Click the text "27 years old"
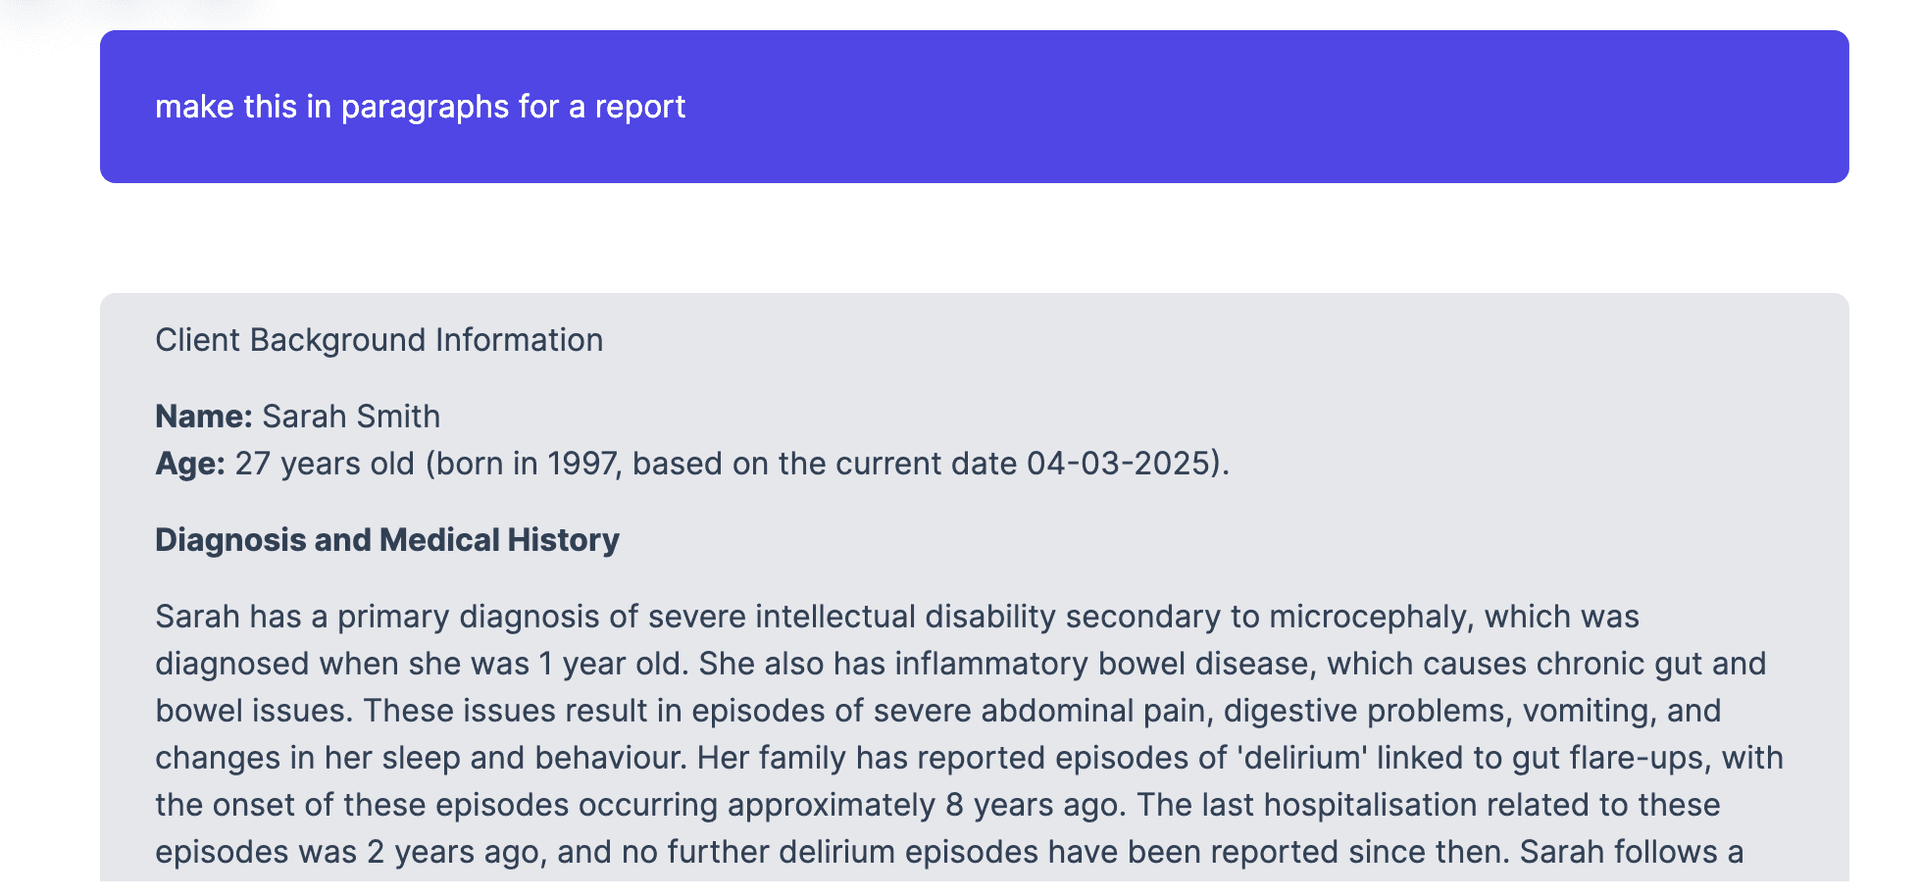The height and width of the screenshot is (886, 1920). click(324, 464)
